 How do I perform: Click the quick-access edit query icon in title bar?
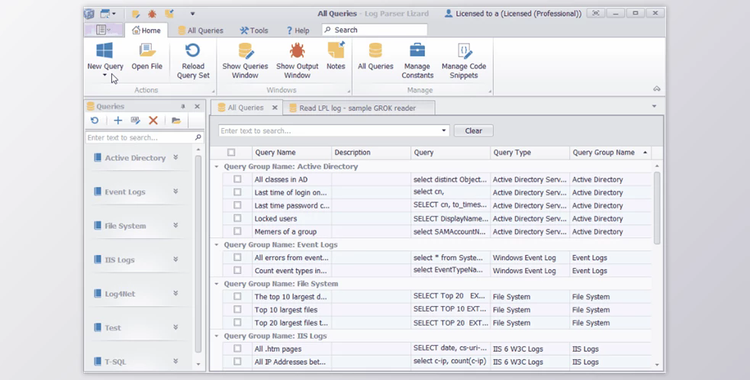(x=136, y=14)
